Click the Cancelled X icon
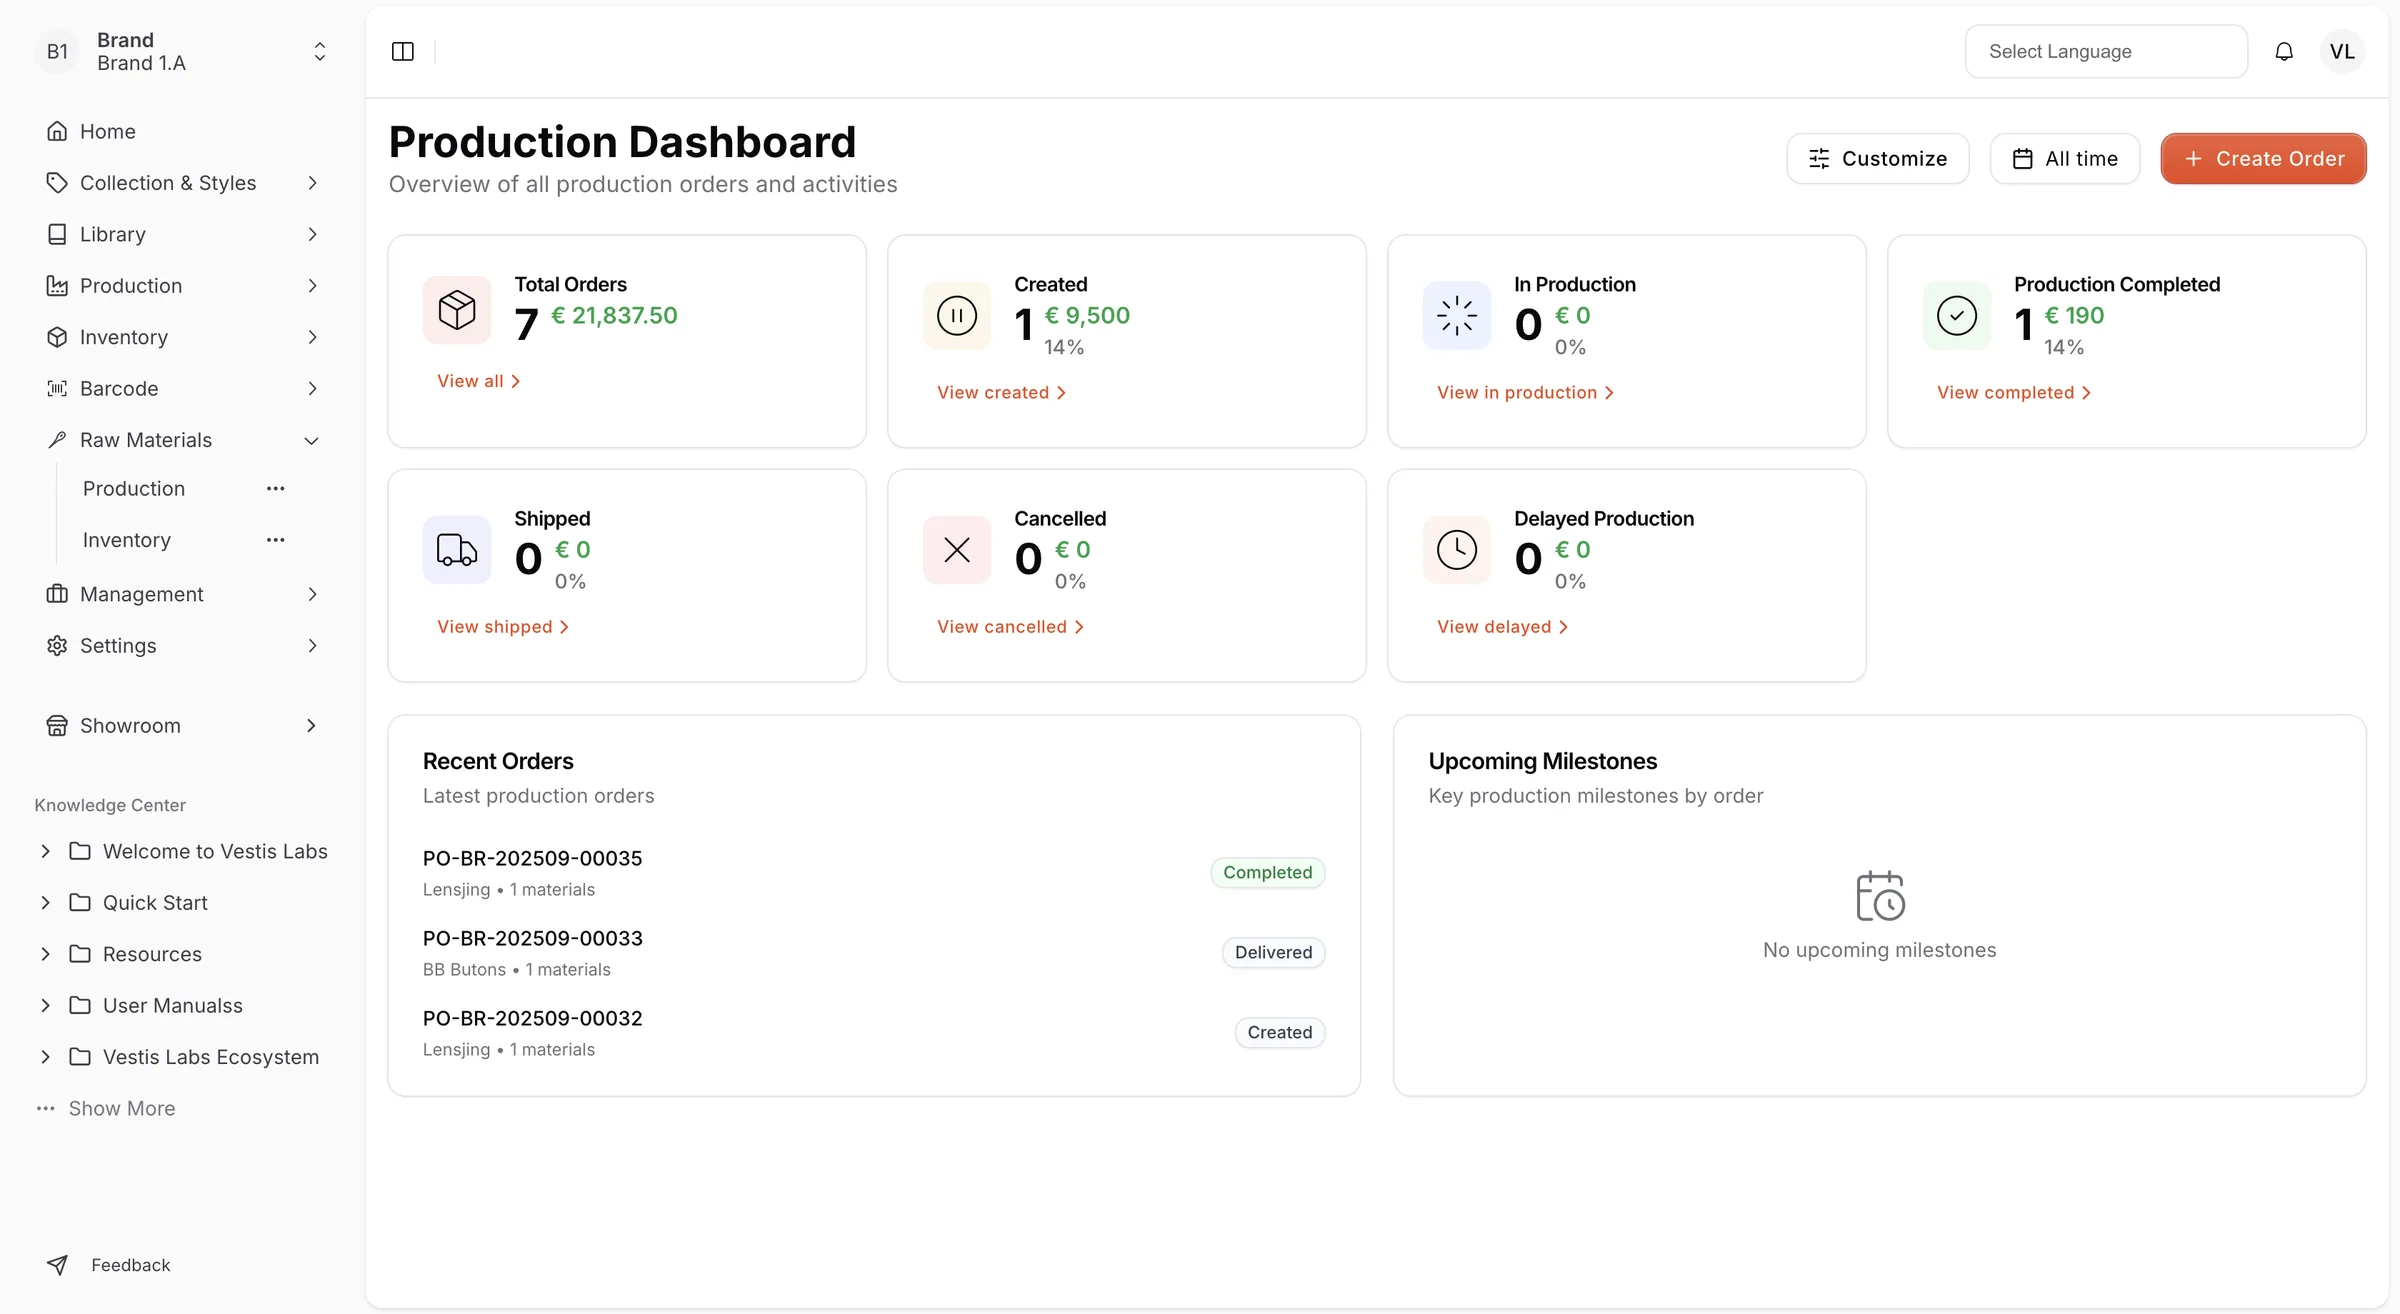Screen dimensions: 2400x1314 957,550
